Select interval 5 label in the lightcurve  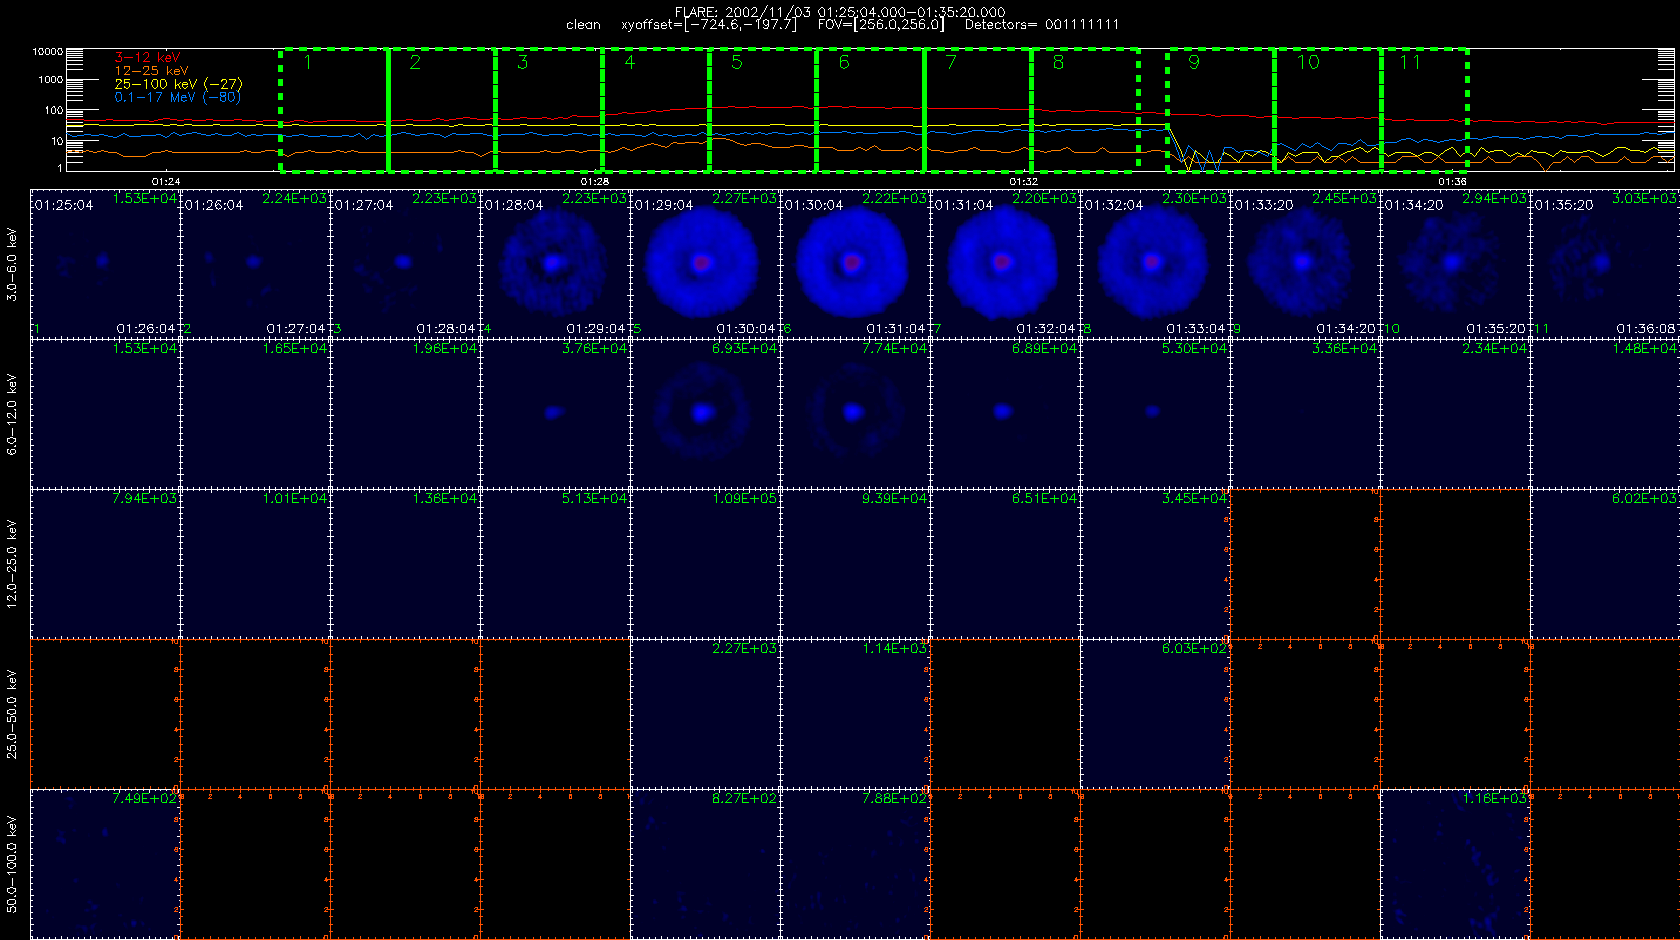pos(736,62)
